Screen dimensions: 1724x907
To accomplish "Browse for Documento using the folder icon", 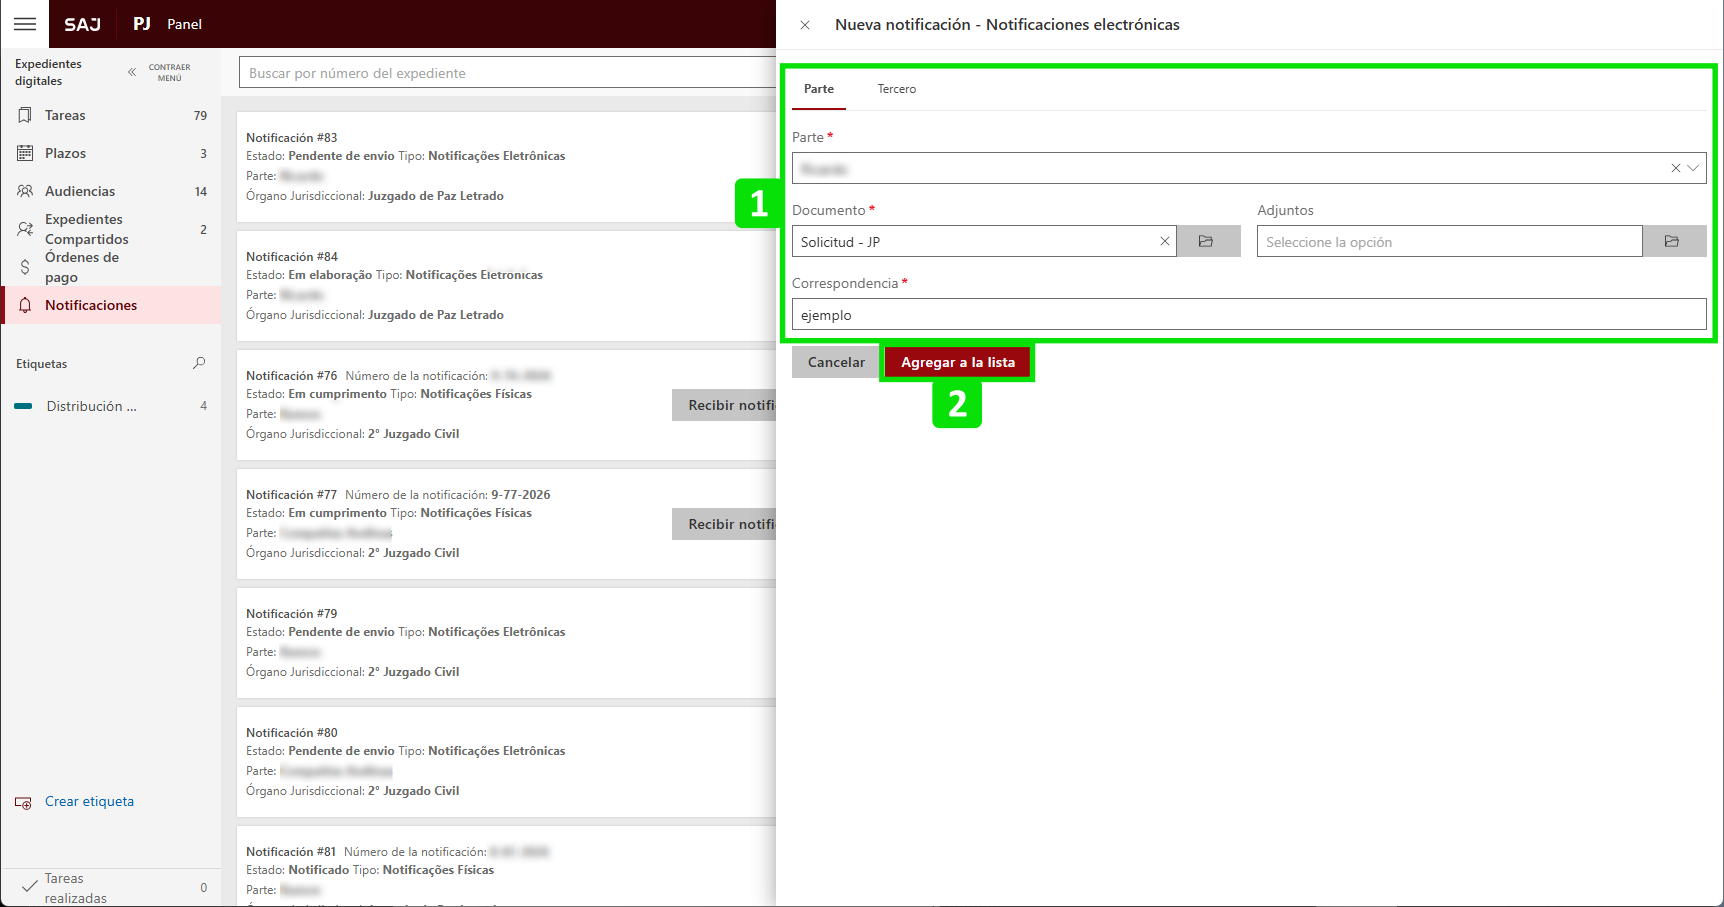I will point(1207,241).
